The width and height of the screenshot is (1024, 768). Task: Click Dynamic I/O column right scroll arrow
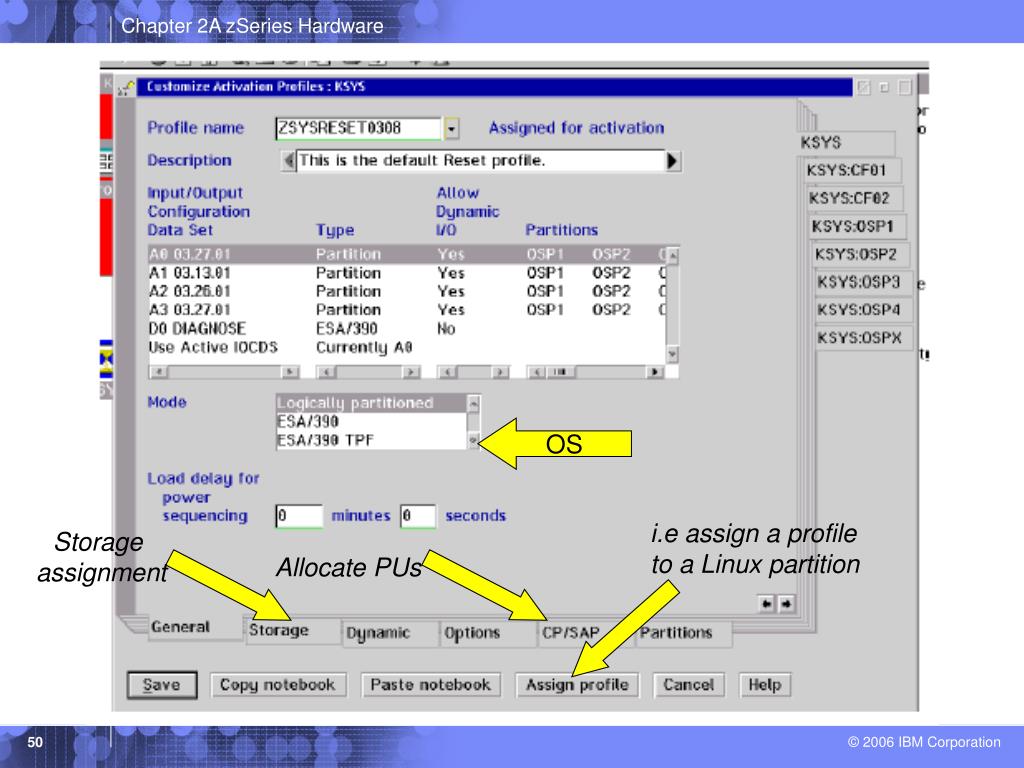coord(500,372)
